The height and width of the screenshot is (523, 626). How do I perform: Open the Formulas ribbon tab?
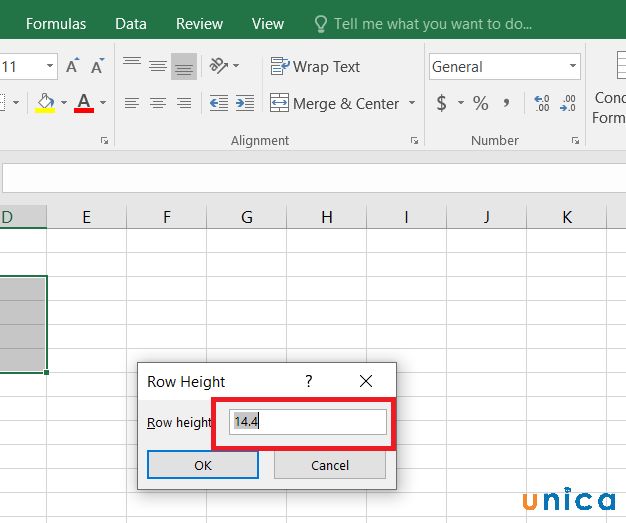56,23
